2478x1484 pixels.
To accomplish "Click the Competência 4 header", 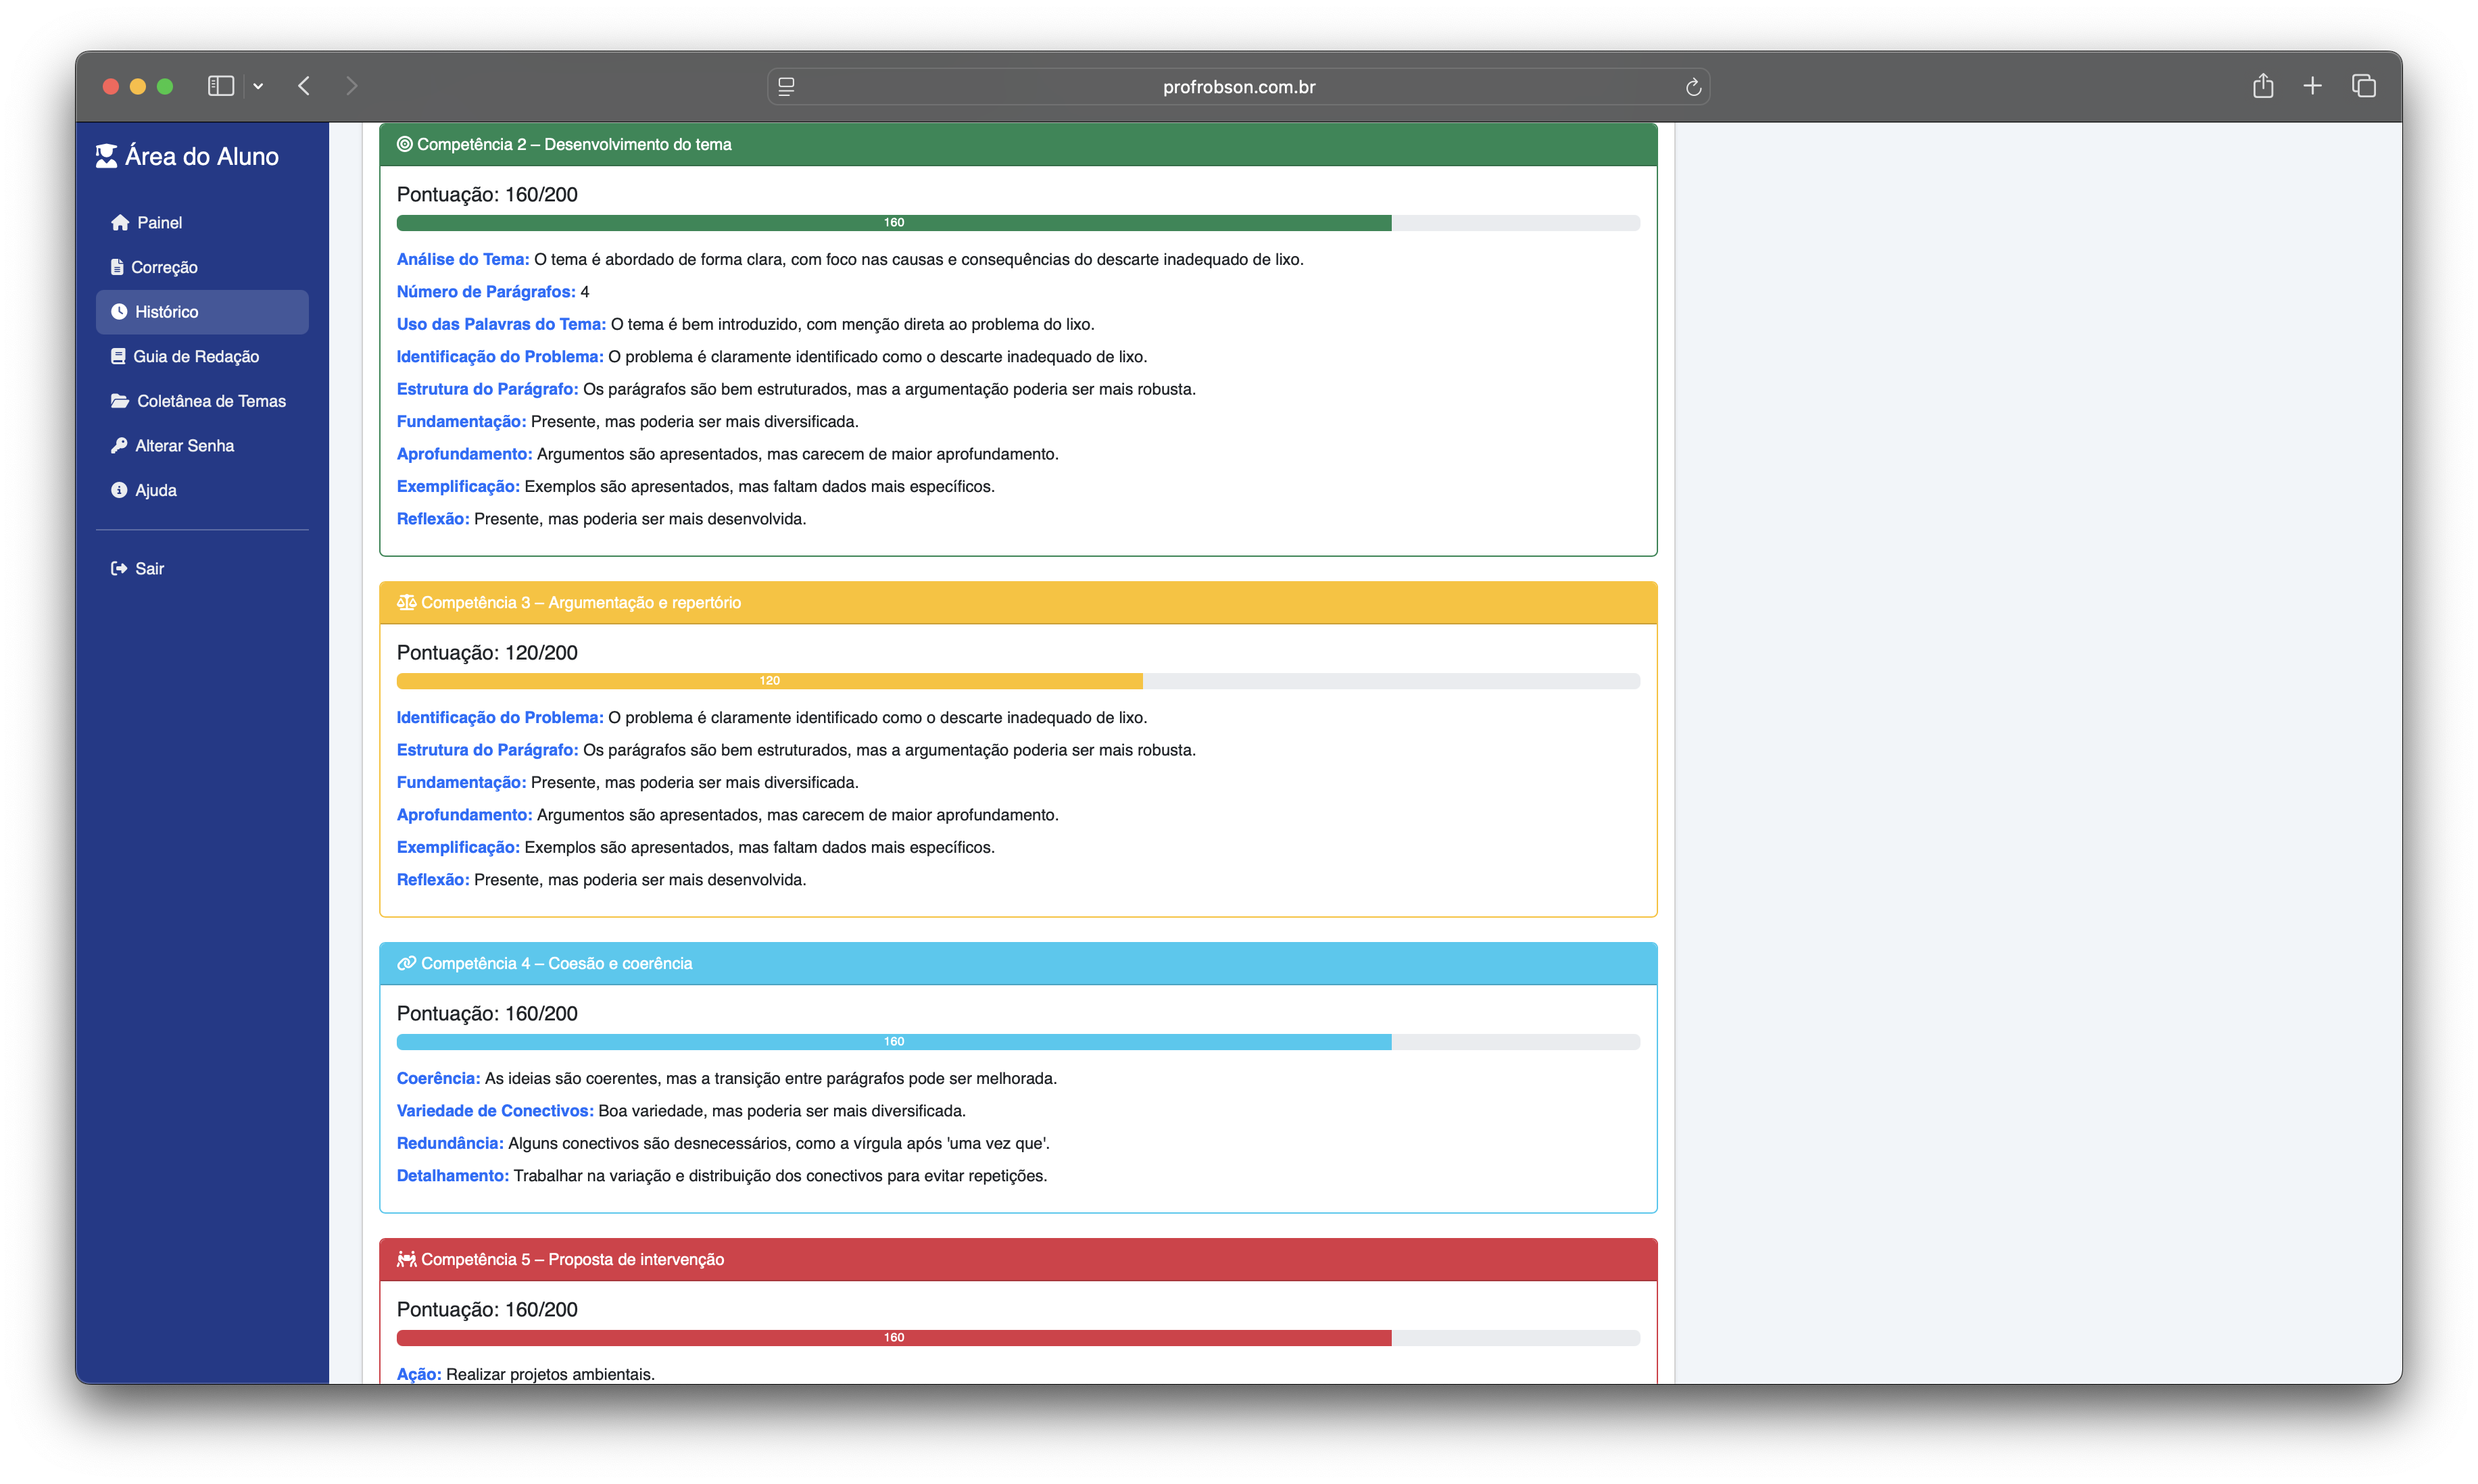I will point(1017,963).
